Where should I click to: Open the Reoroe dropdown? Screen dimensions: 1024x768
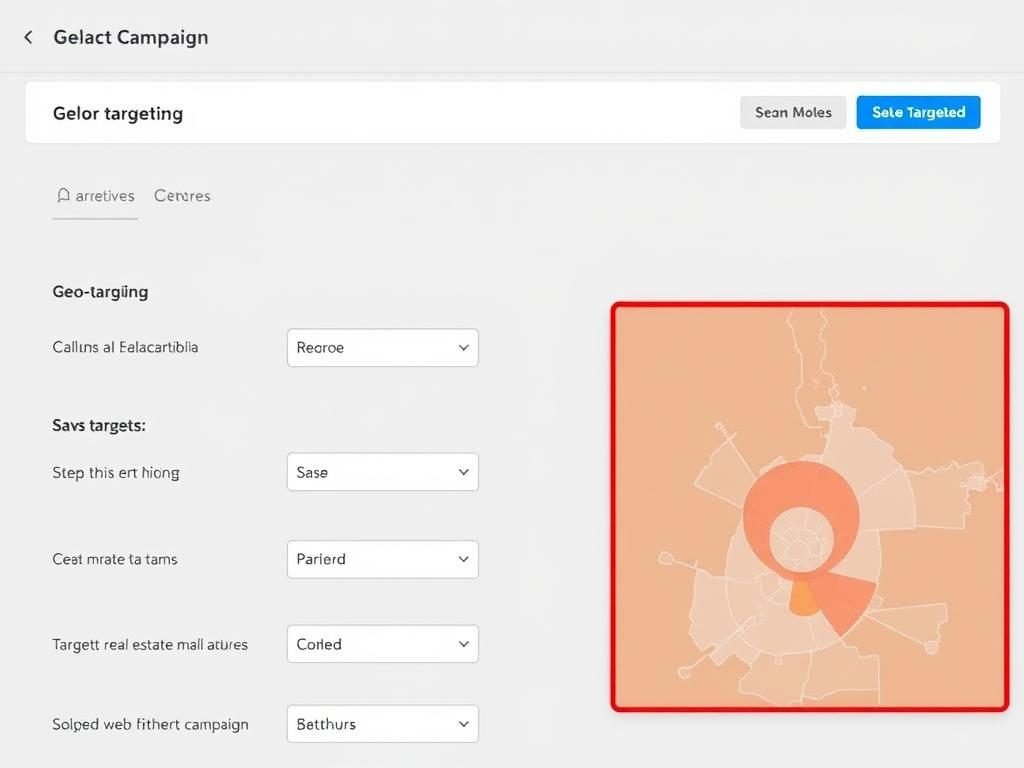[x=383, y=347]
